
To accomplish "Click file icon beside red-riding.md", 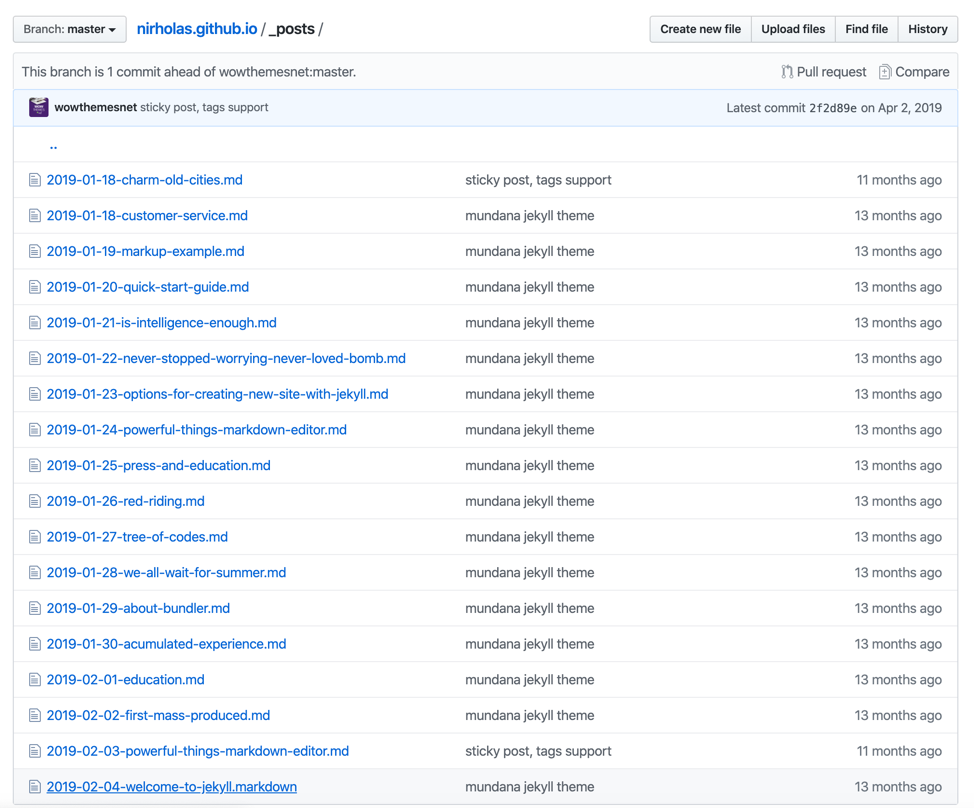I will pyautogui.click(x=35, y=501).
